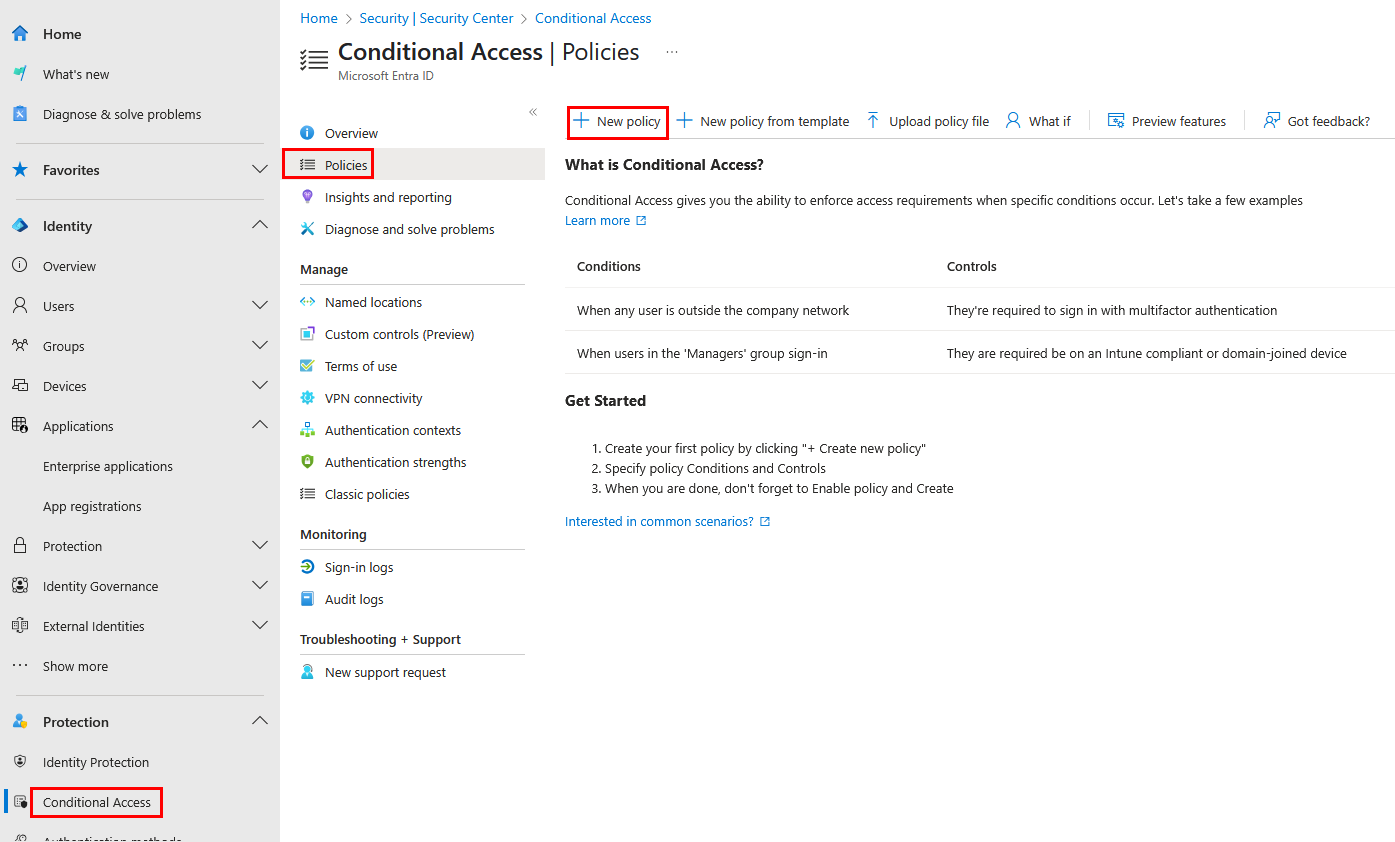Open the Policies menu item
The width and height of the screenshot is (1395, 842).
click(x=345, y=165)
